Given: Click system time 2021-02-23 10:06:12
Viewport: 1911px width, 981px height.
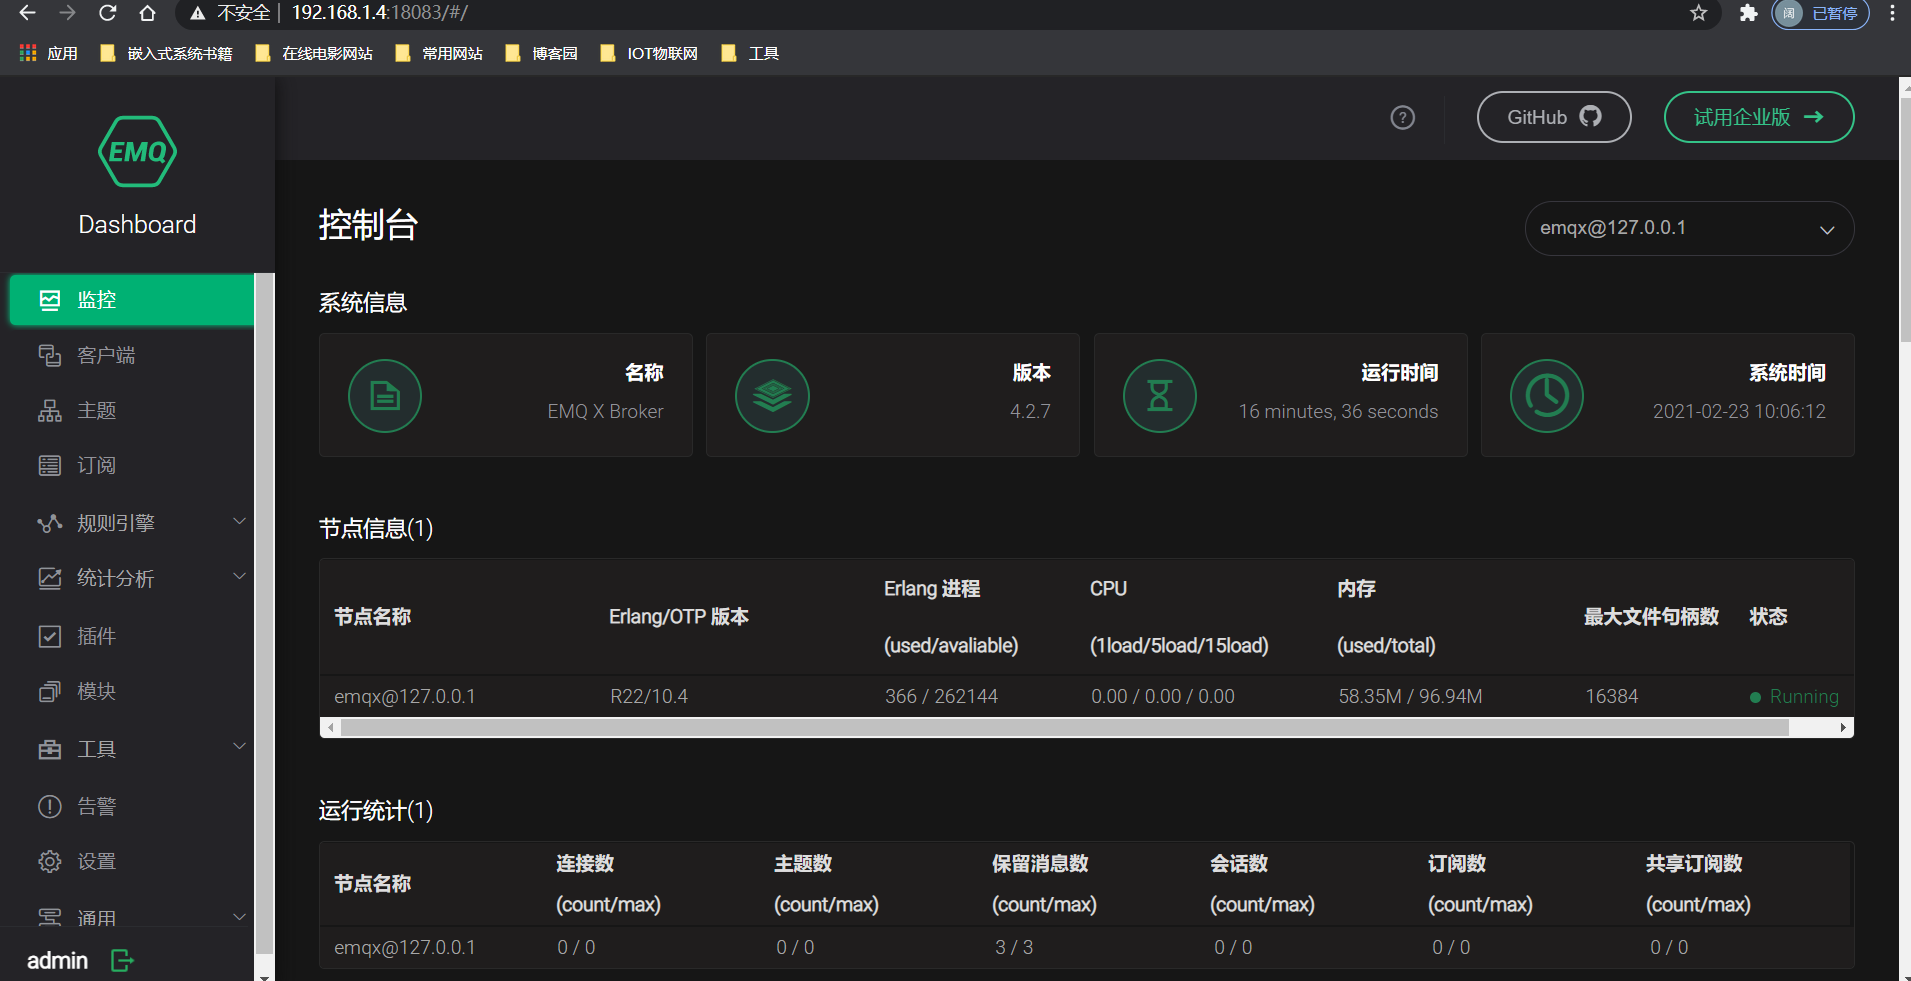Looking at the screenshot, I should (x=1739, y=412).
